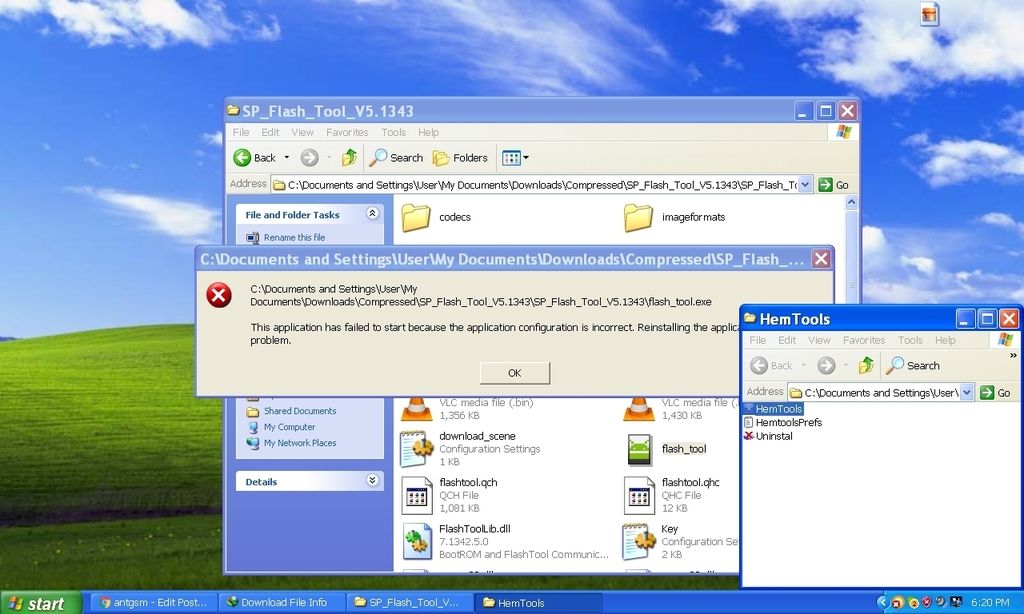
Task: Open the imageformats folder icon
Action: pos(638,217)
